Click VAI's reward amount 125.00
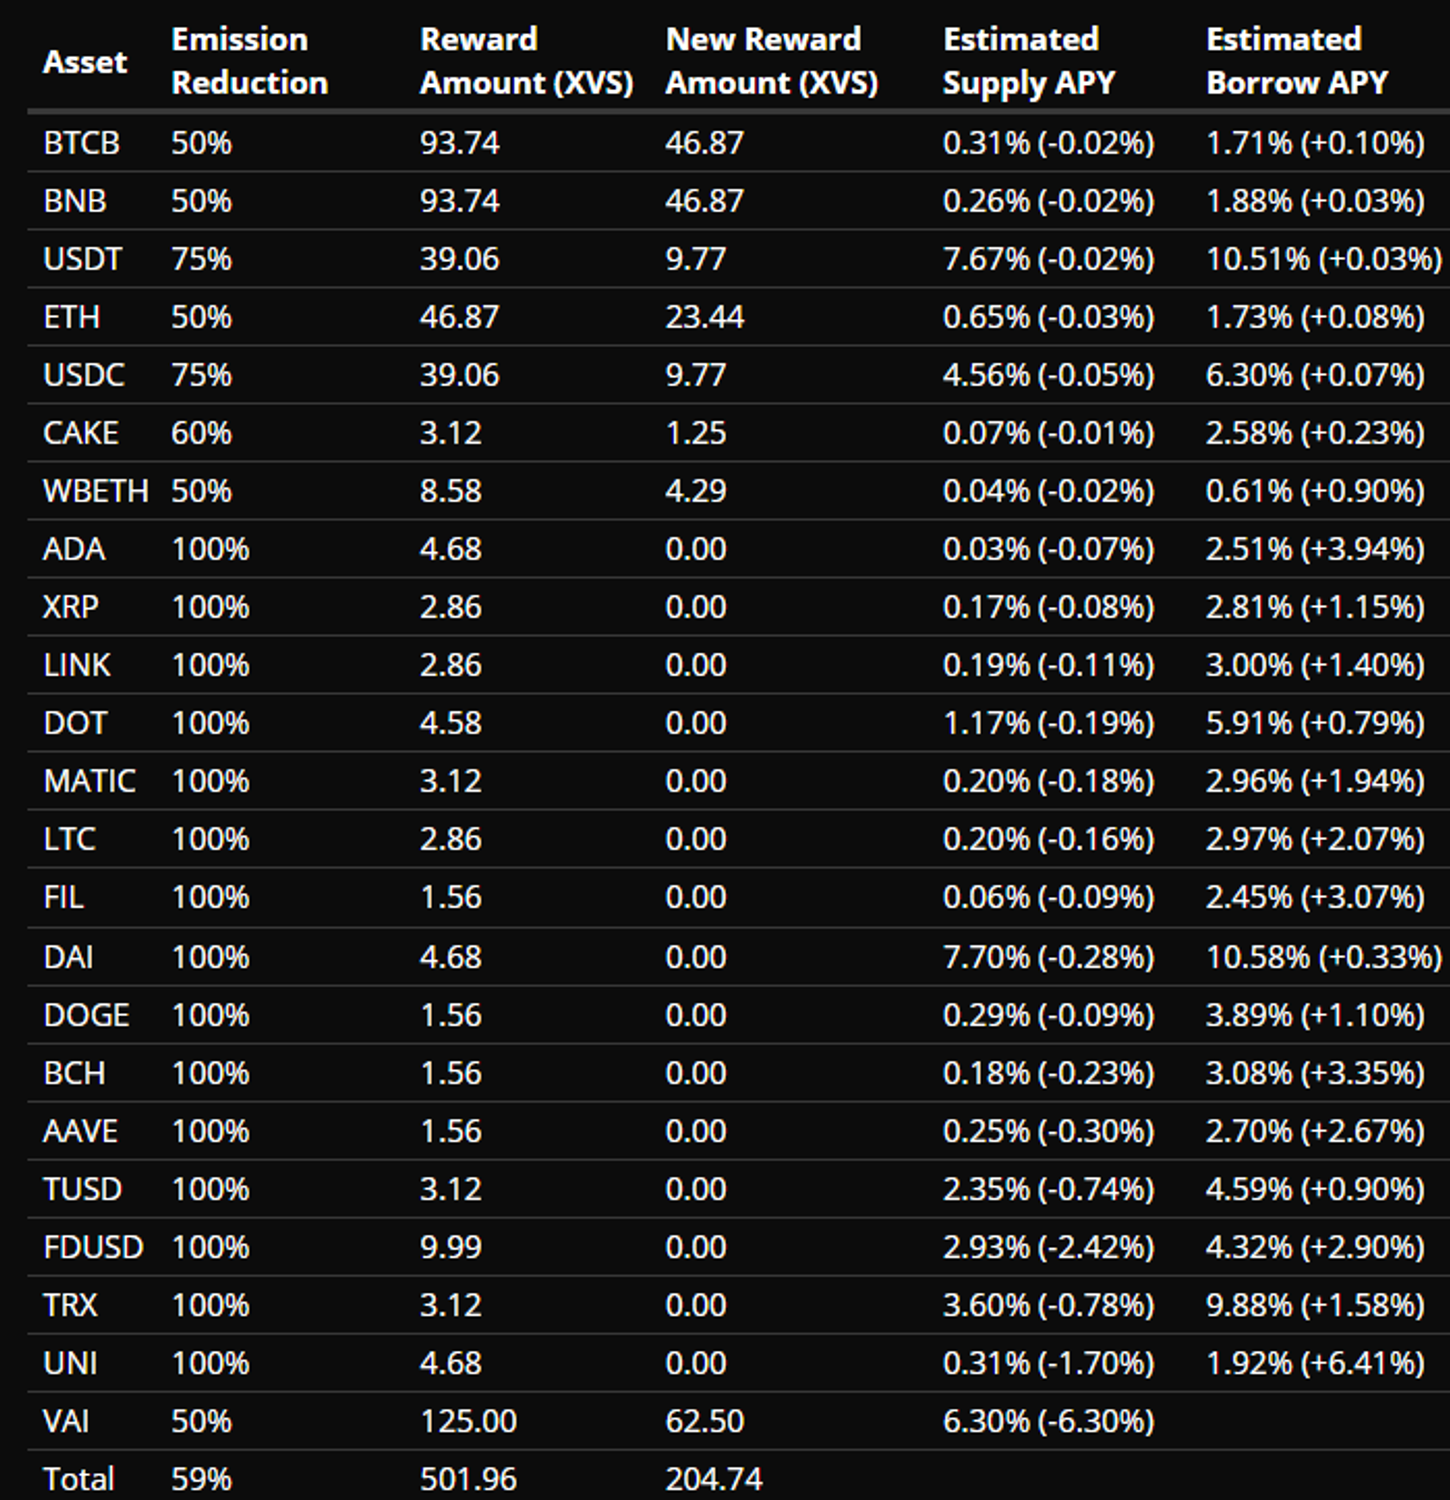The width and height of the screenshot is (1450, 1500). [x=468, y=1421]
